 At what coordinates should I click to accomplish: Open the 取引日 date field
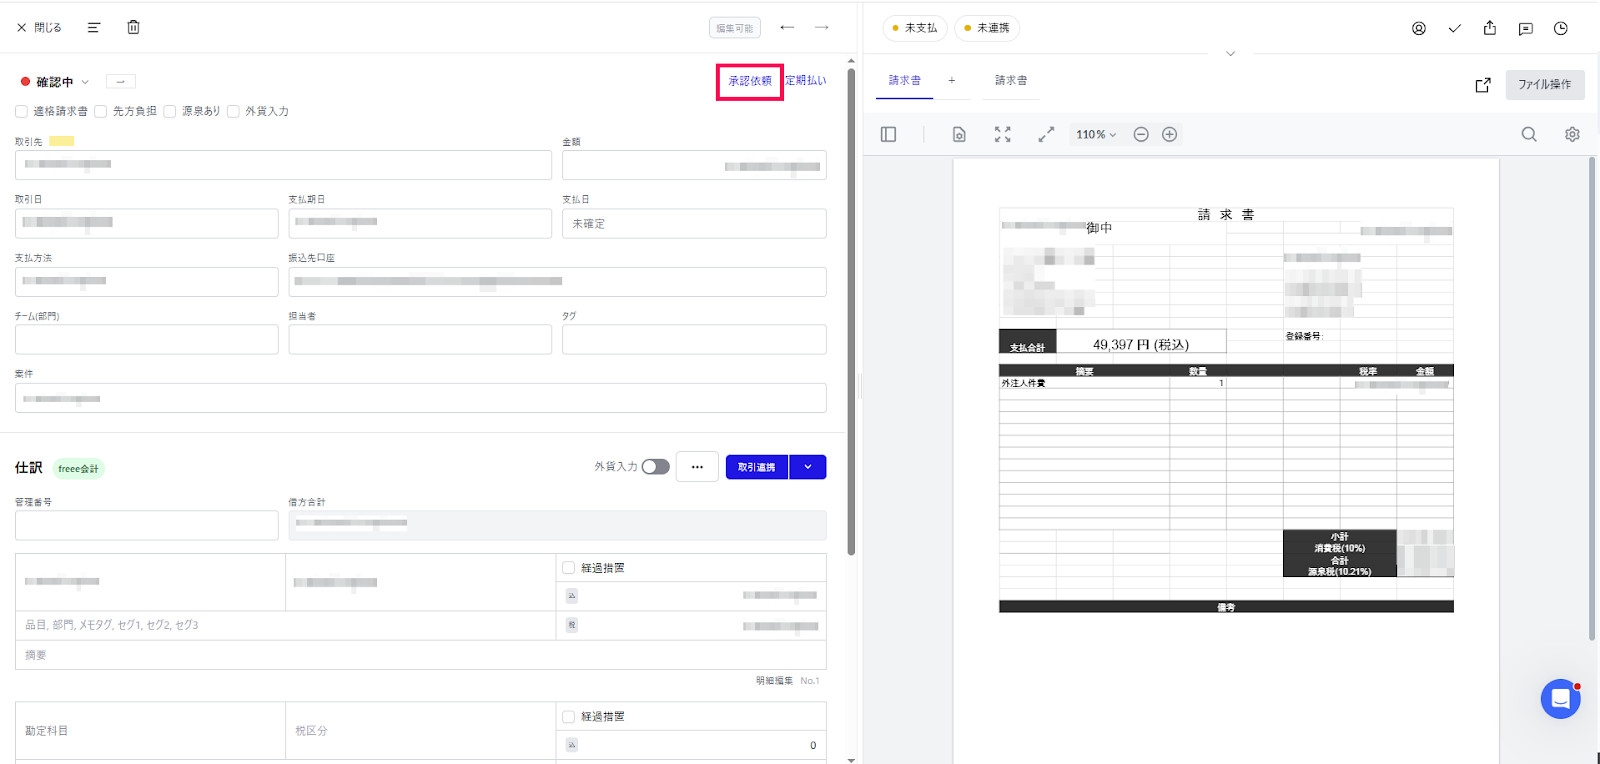point(147,223)
